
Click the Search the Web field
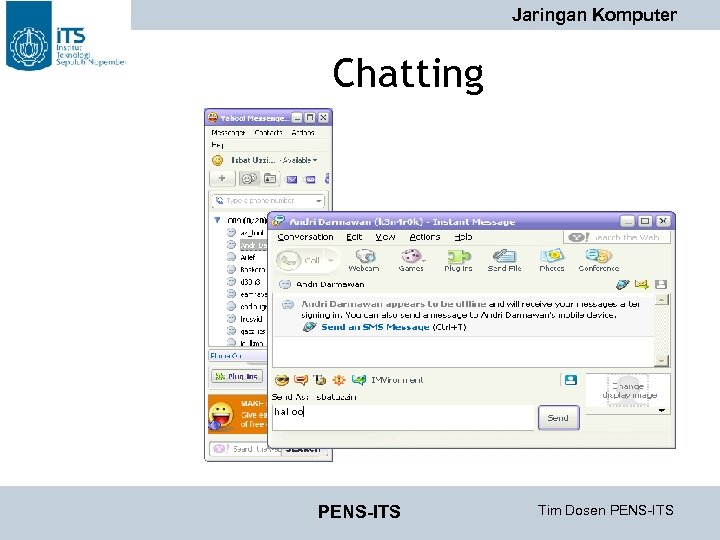[617, 237]
